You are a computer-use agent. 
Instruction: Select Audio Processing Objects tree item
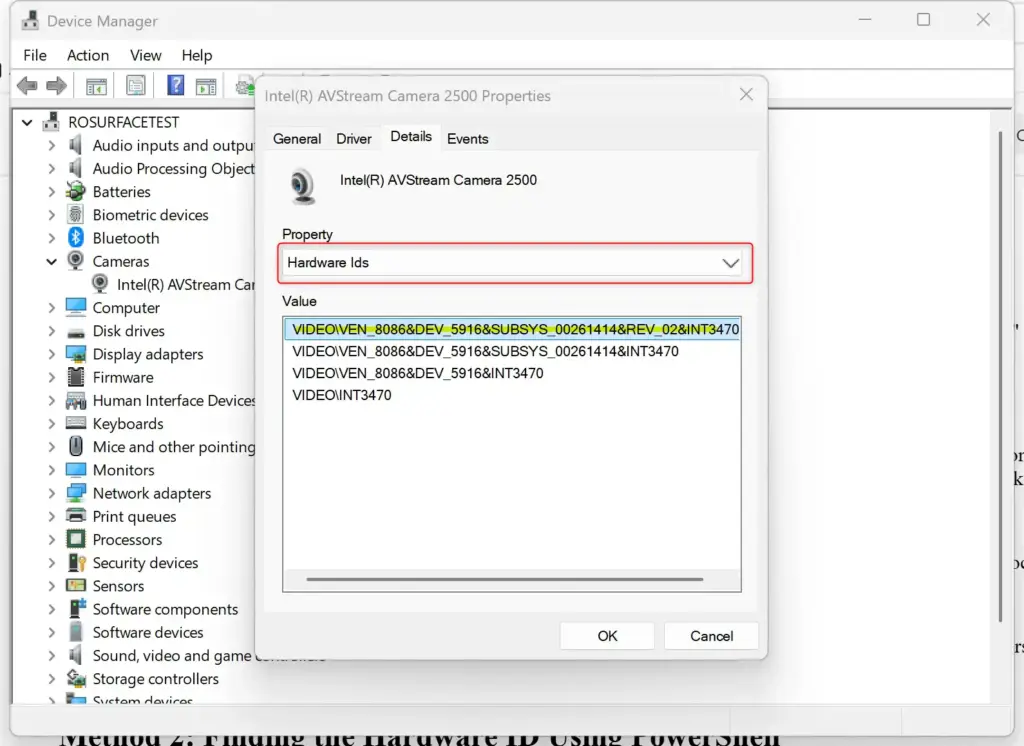[x=173, y=169]
